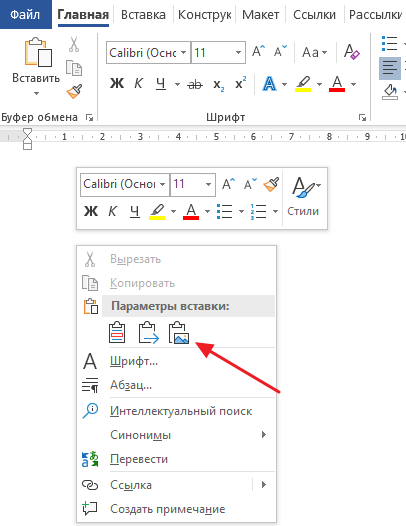This screenshot has width=406, height=526.
Task: Apply Text Effects glowing A icon
Action: point(269,84)
